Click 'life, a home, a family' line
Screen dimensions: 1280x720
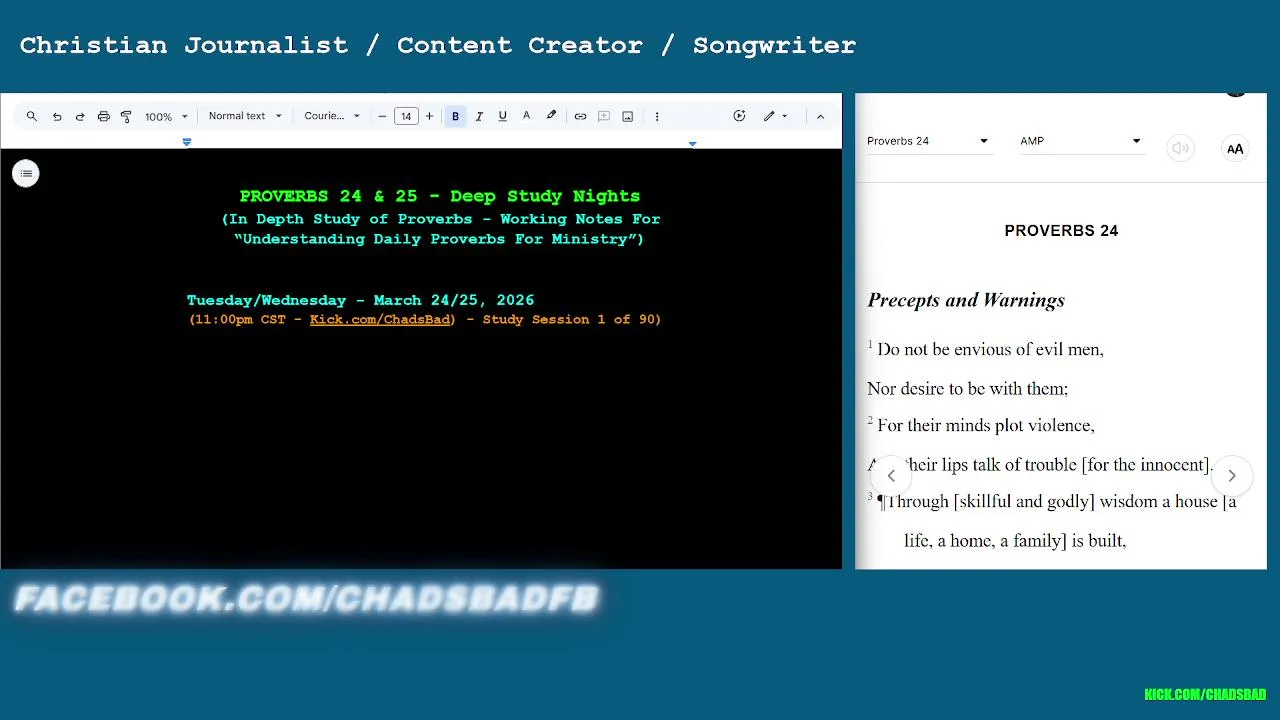coord(1015,540)
